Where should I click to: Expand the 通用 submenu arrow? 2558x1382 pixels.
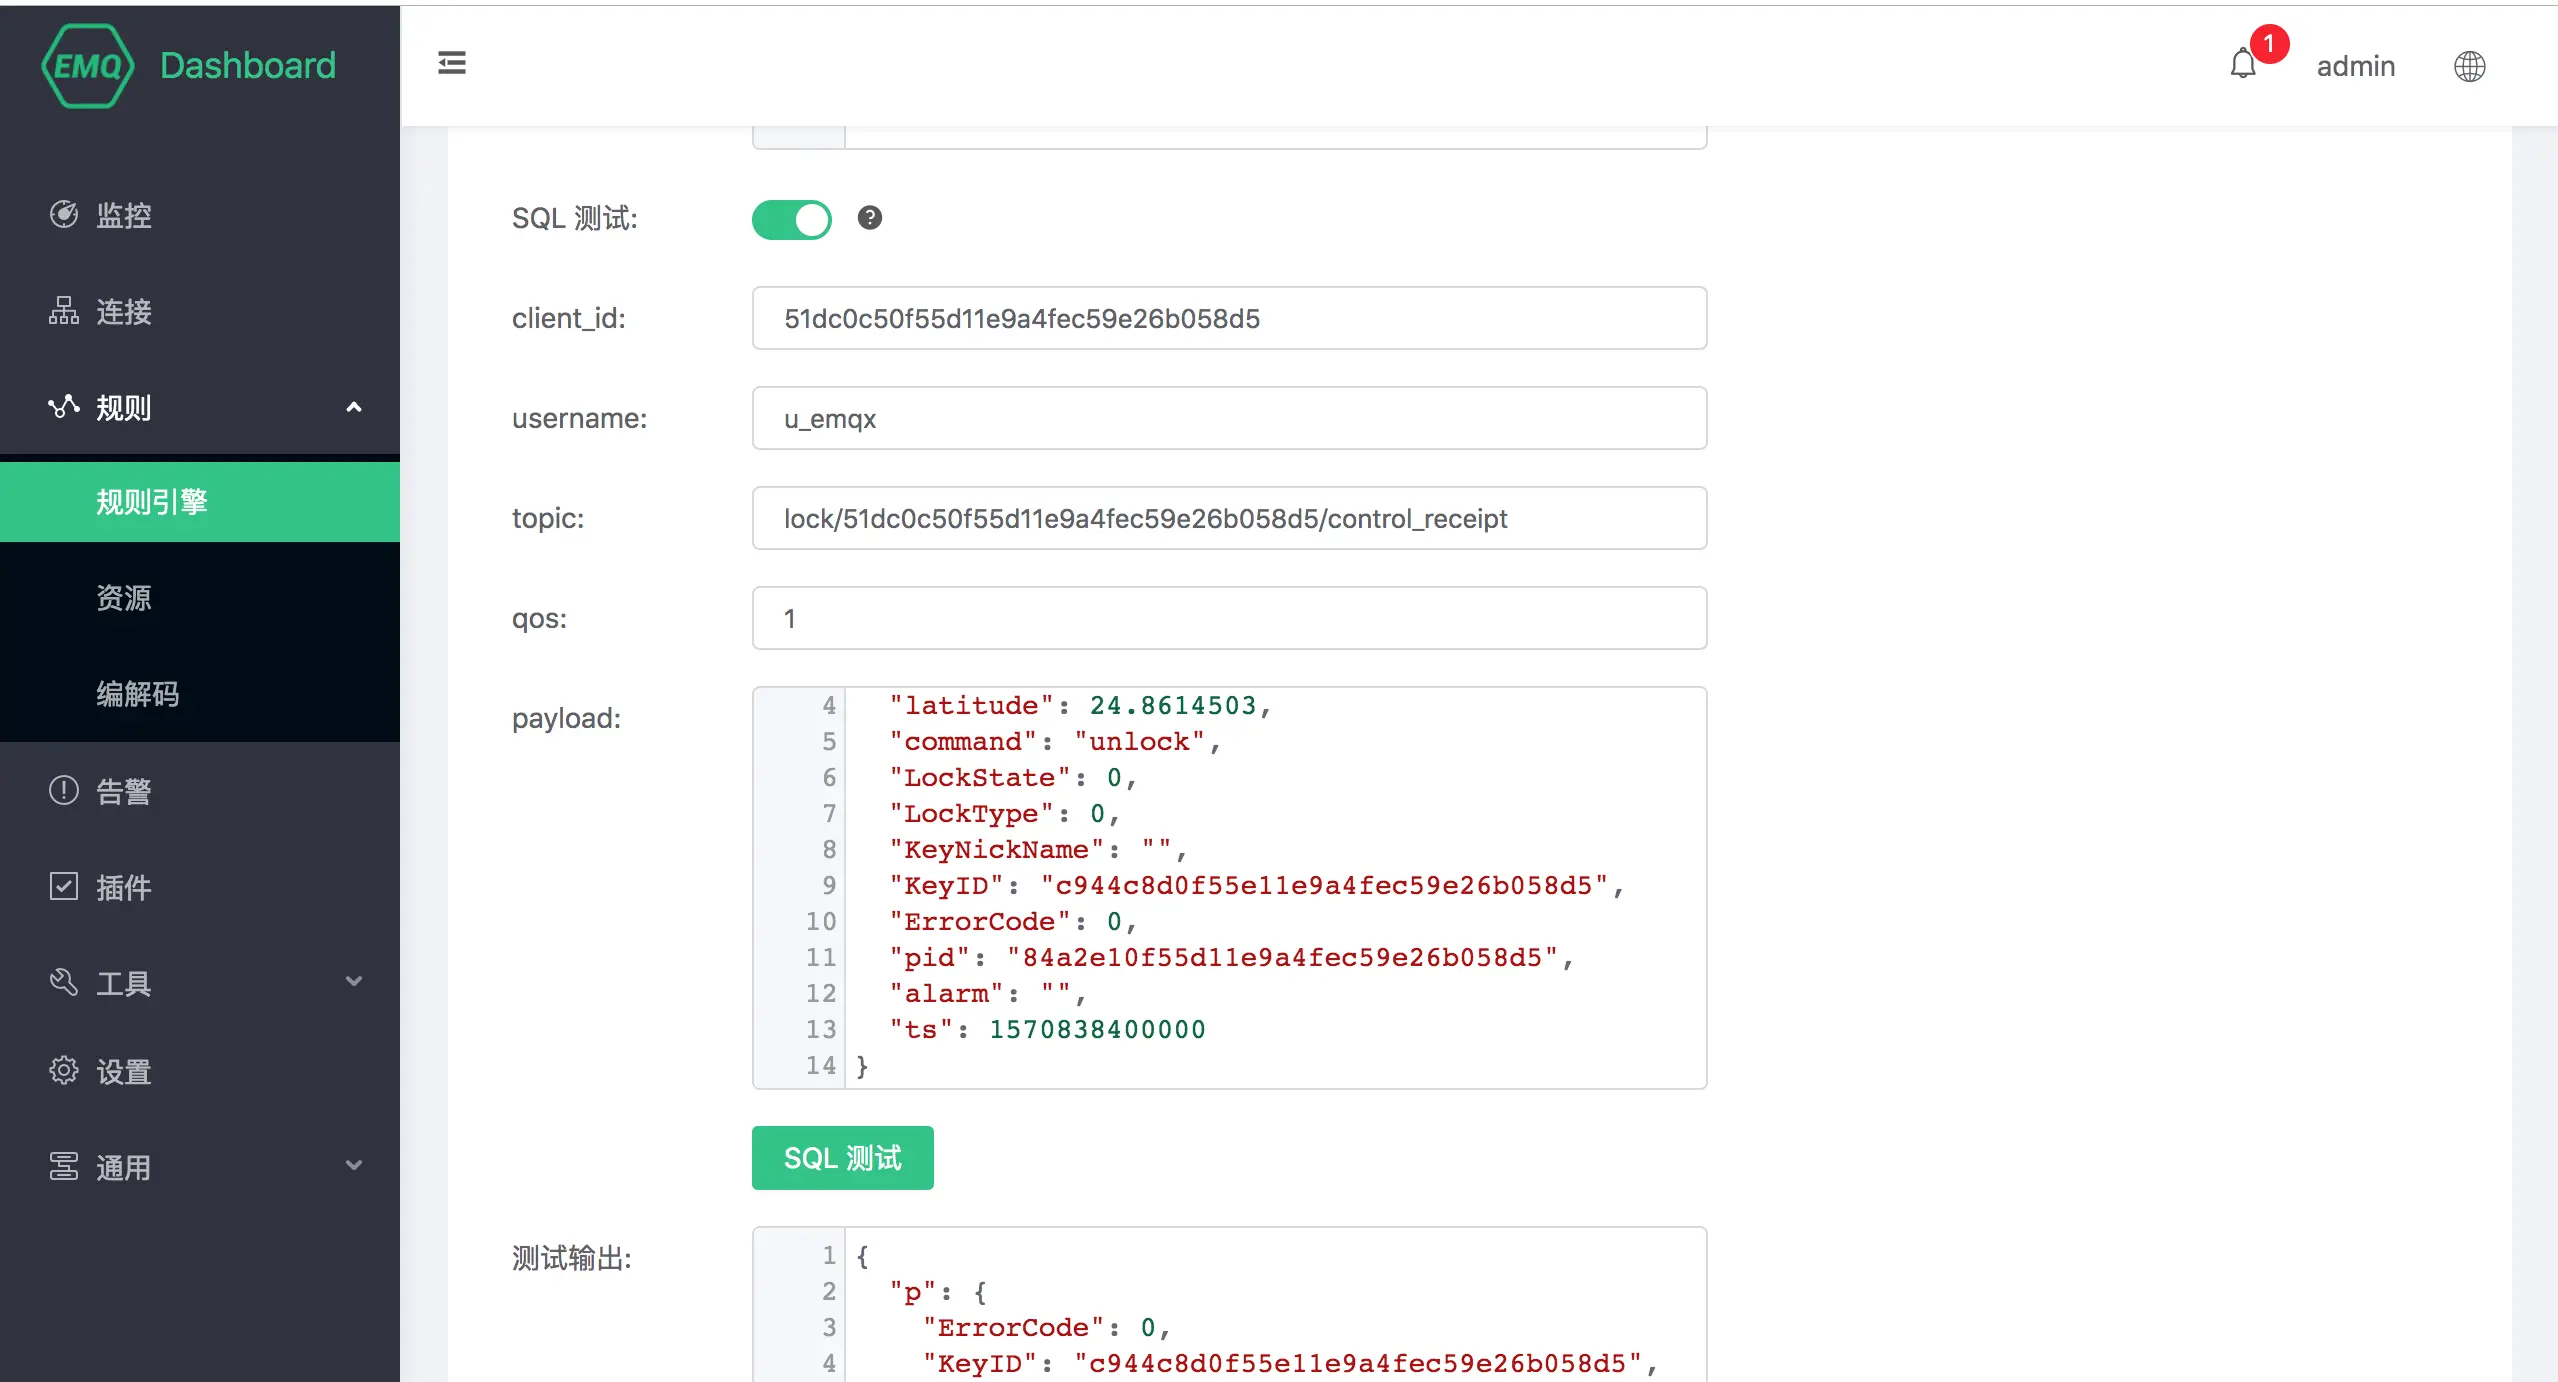point(353,1165)
